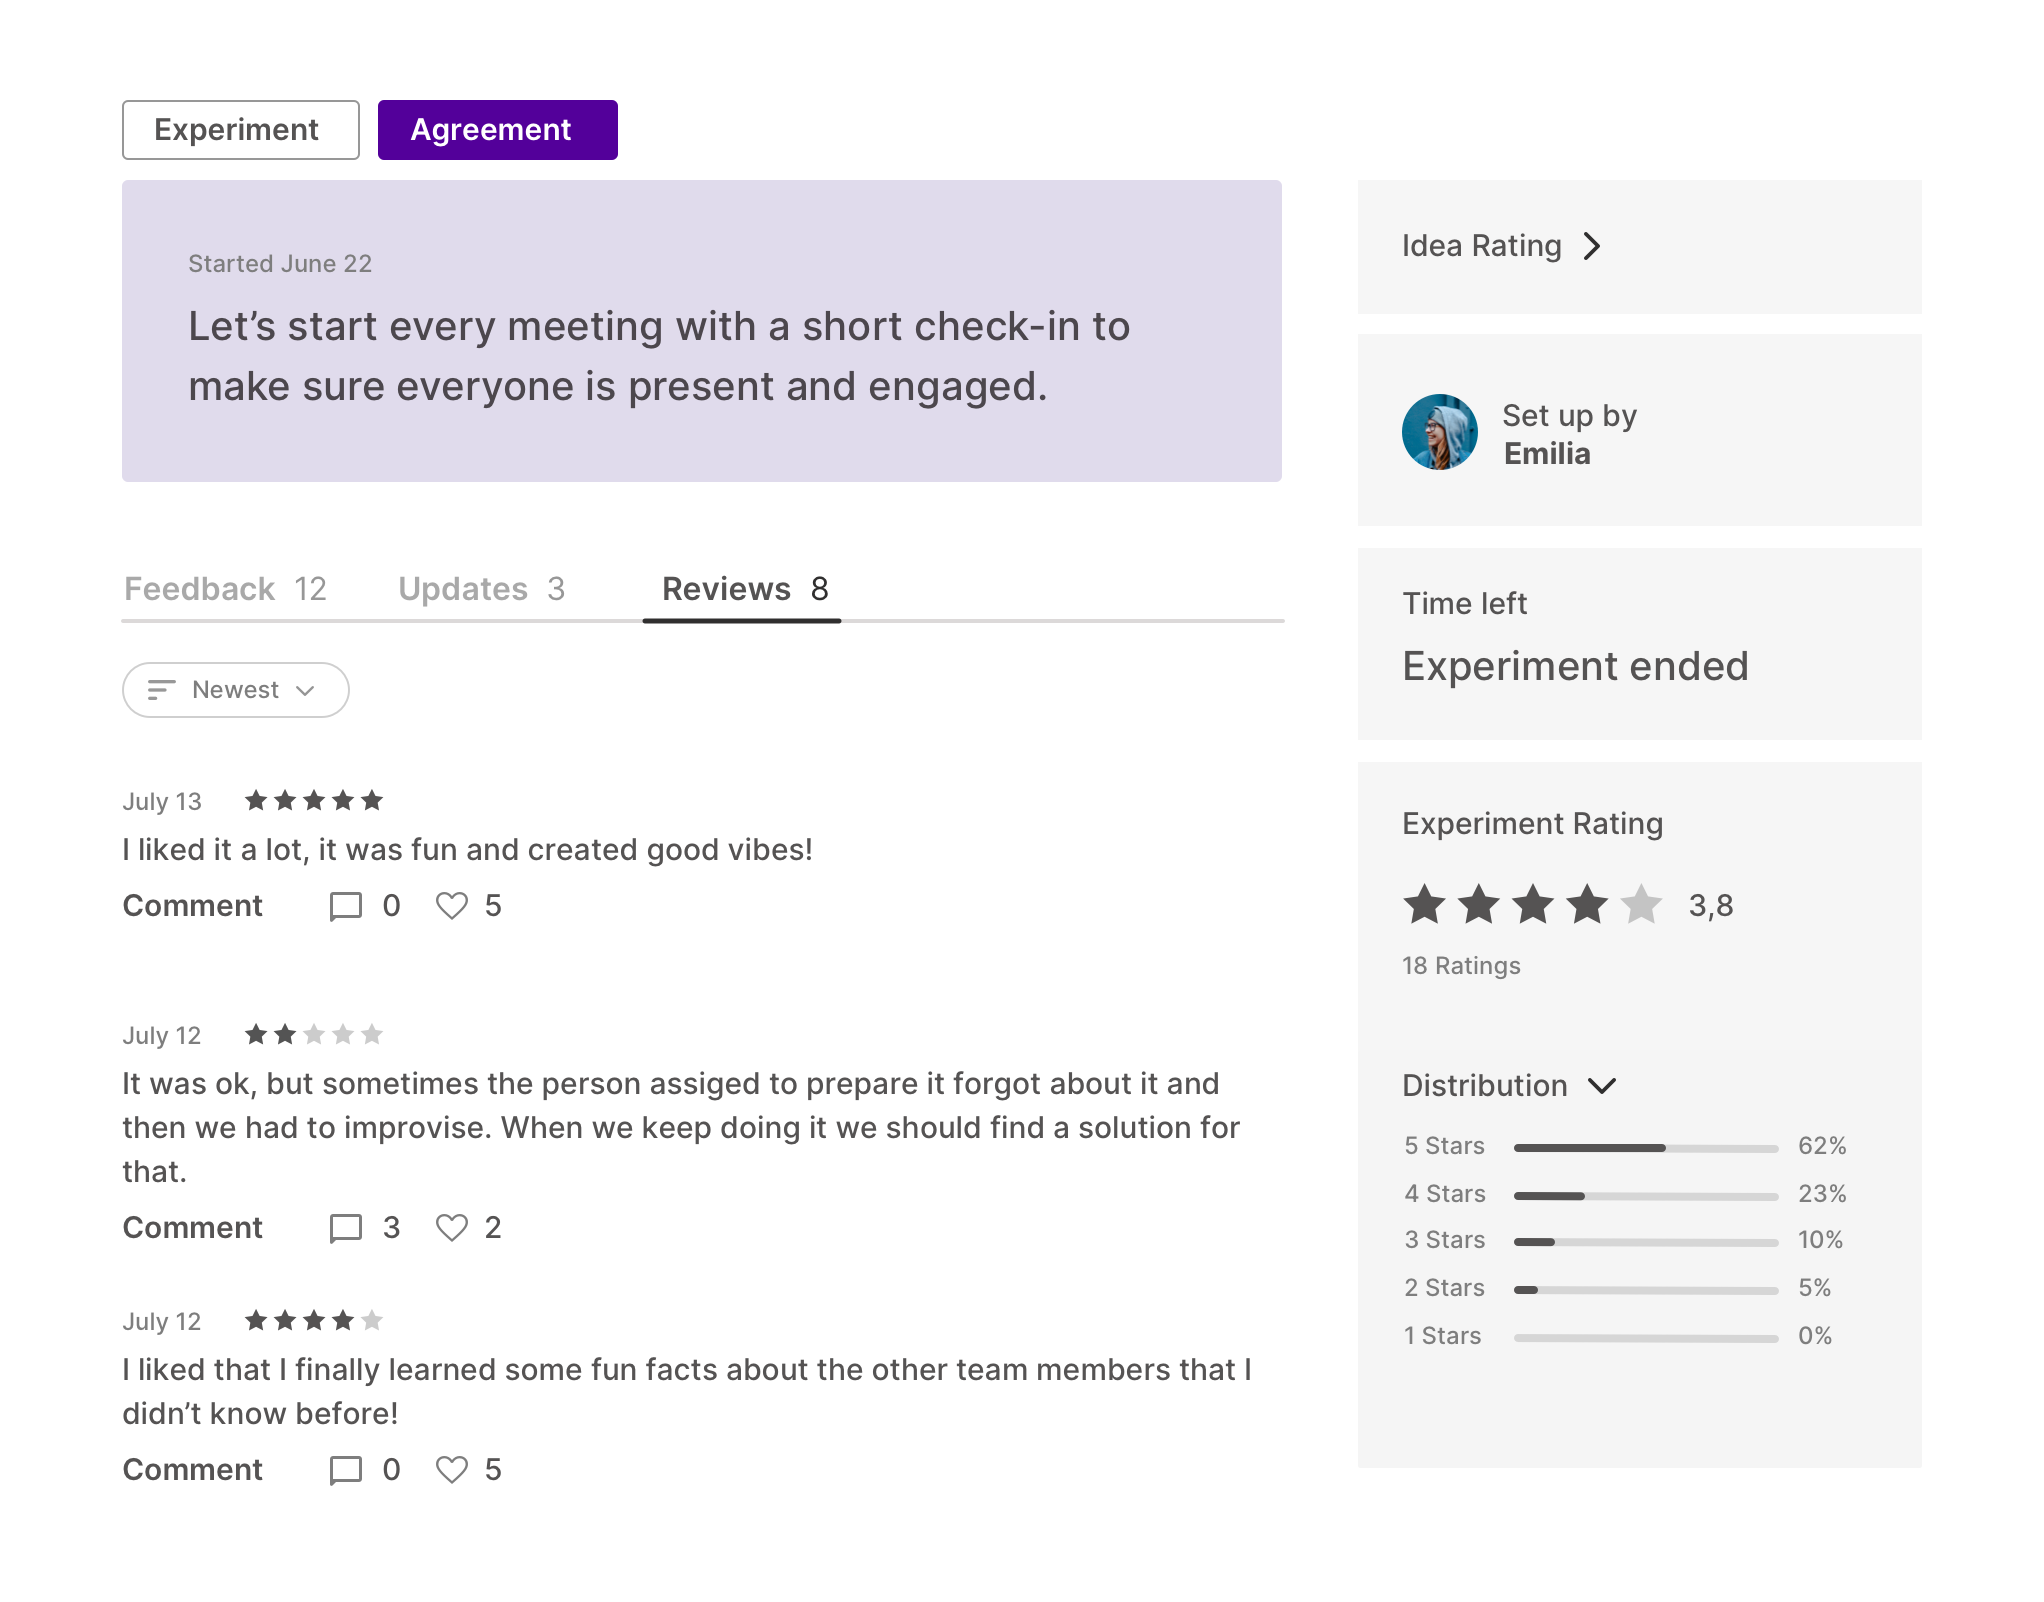Click the sort lines icon beside Newest

pyautogui.click(x=161, y=690)
